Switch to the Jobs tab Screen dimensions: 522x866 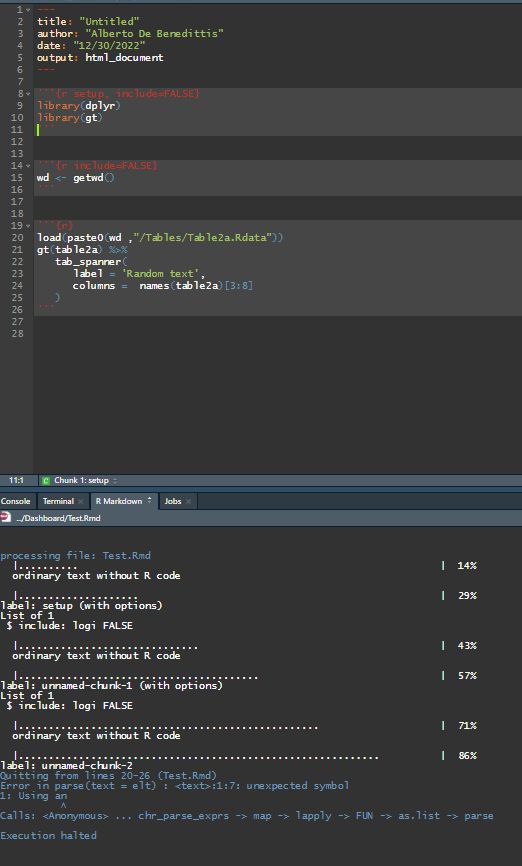173,501
